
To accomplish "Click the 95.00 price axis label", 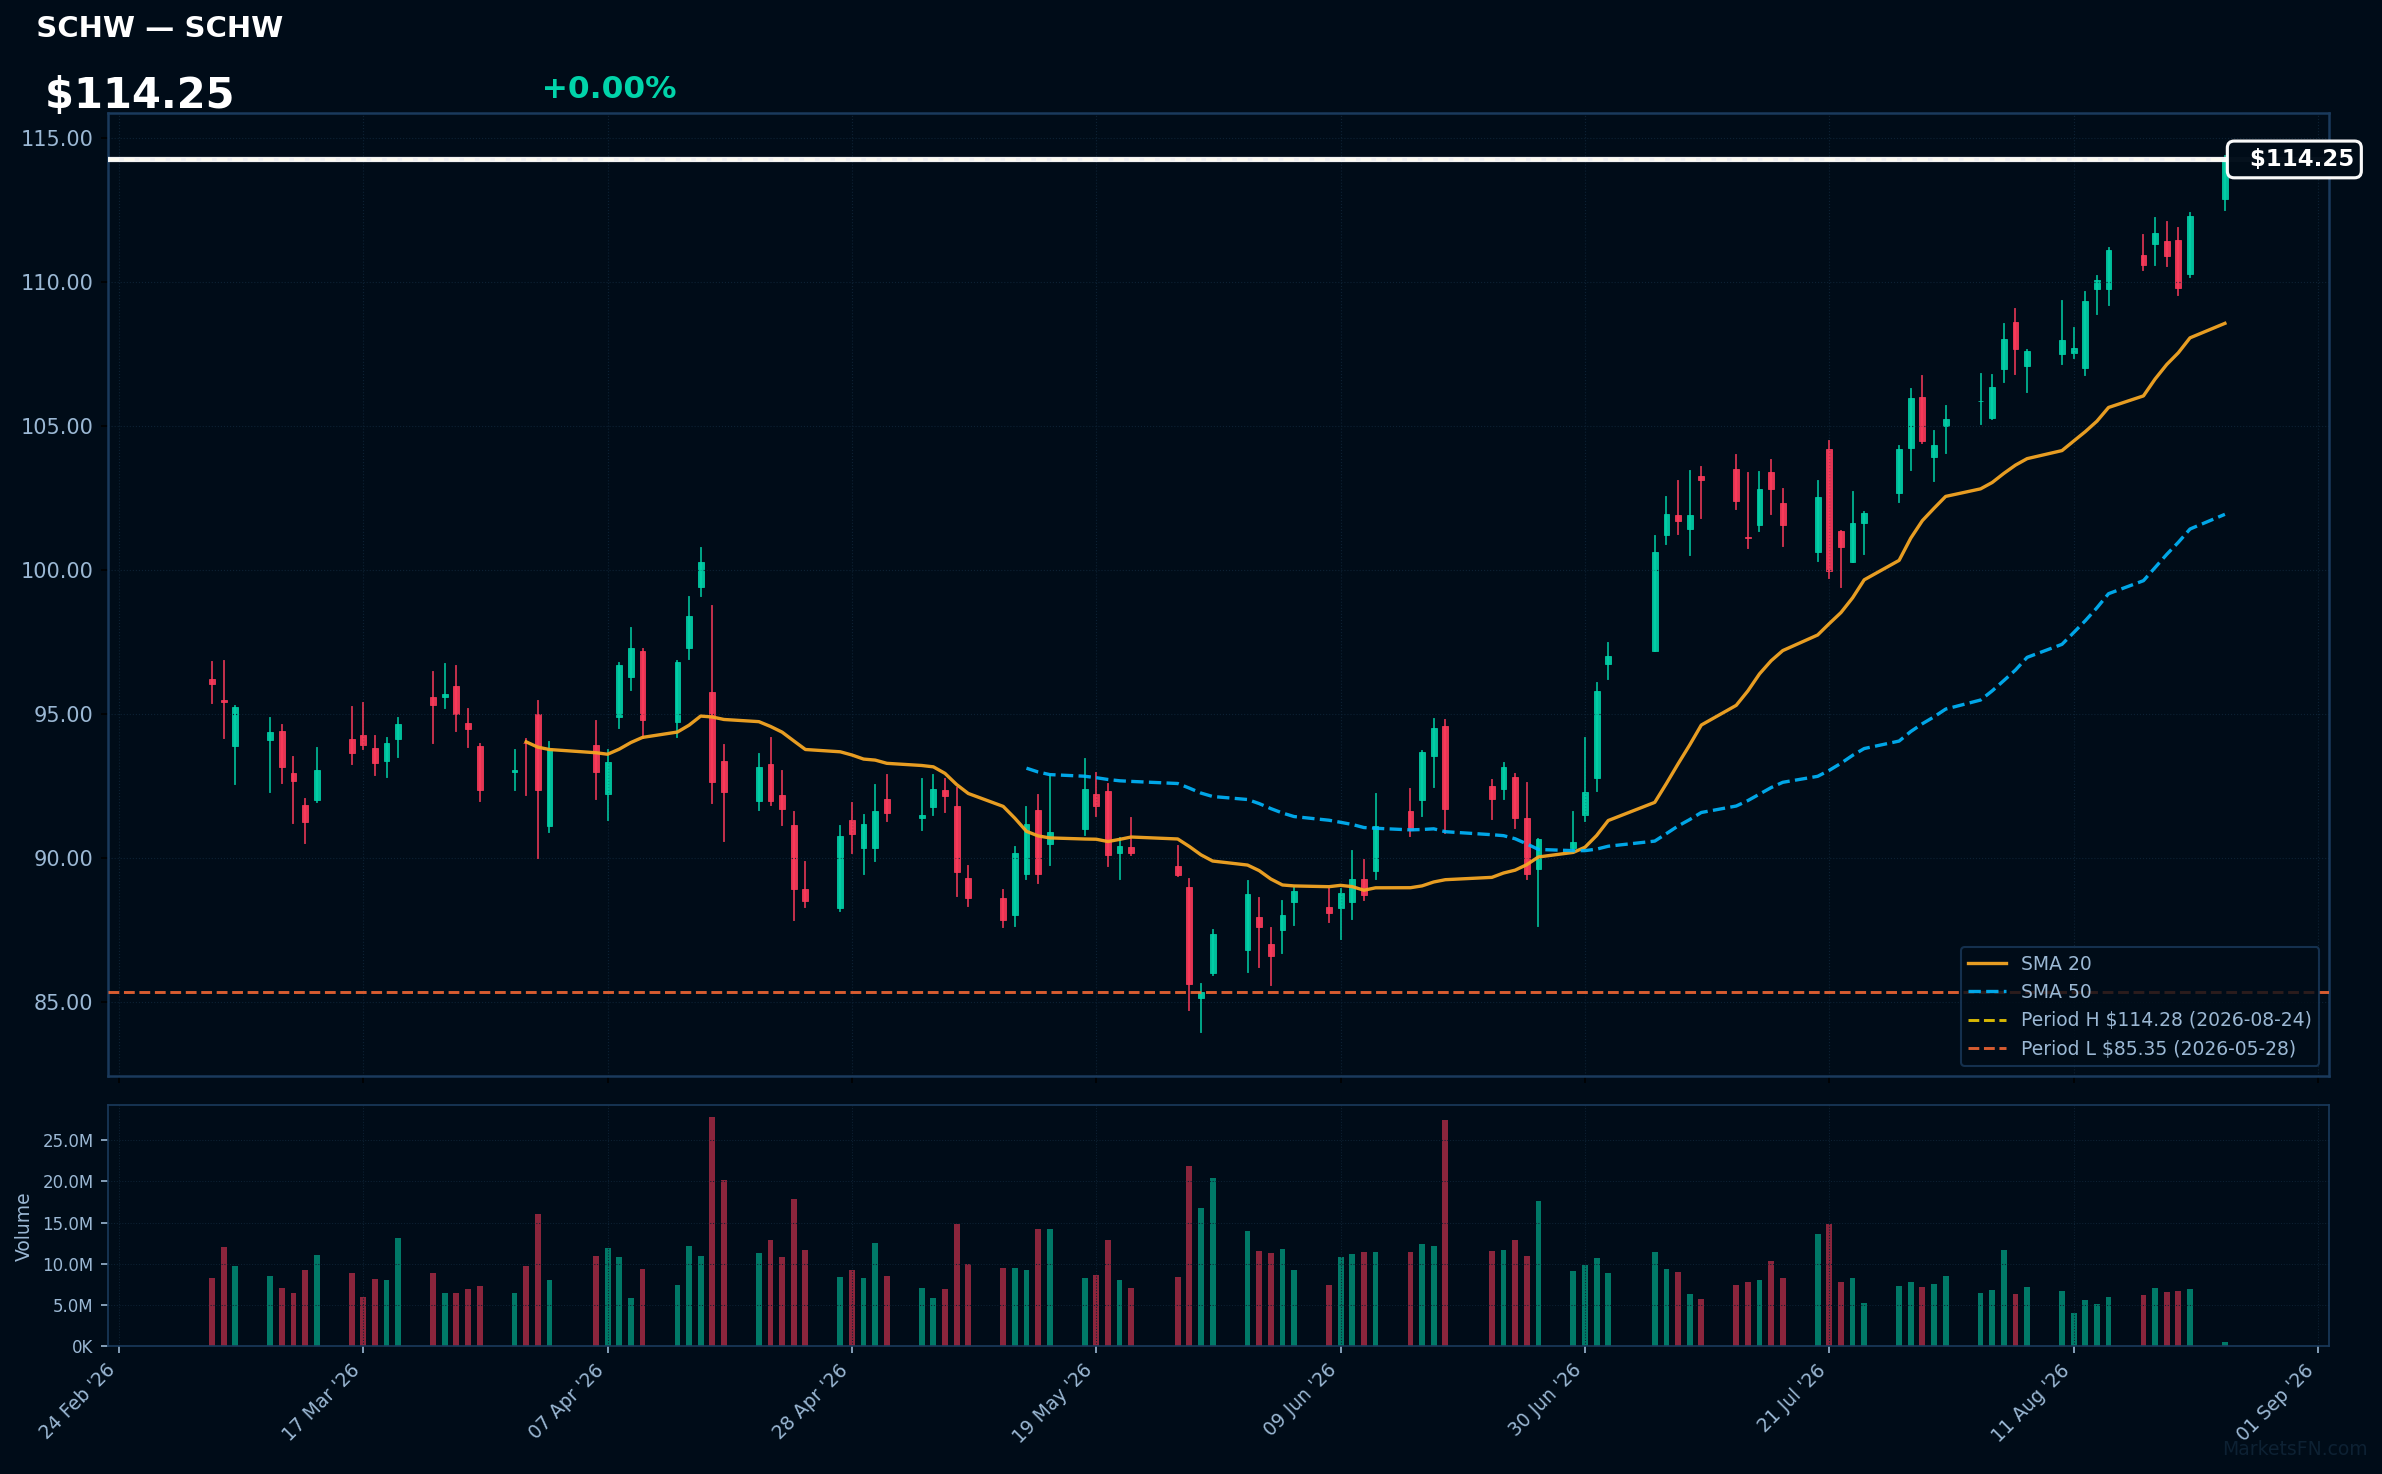I will point(63,714).
